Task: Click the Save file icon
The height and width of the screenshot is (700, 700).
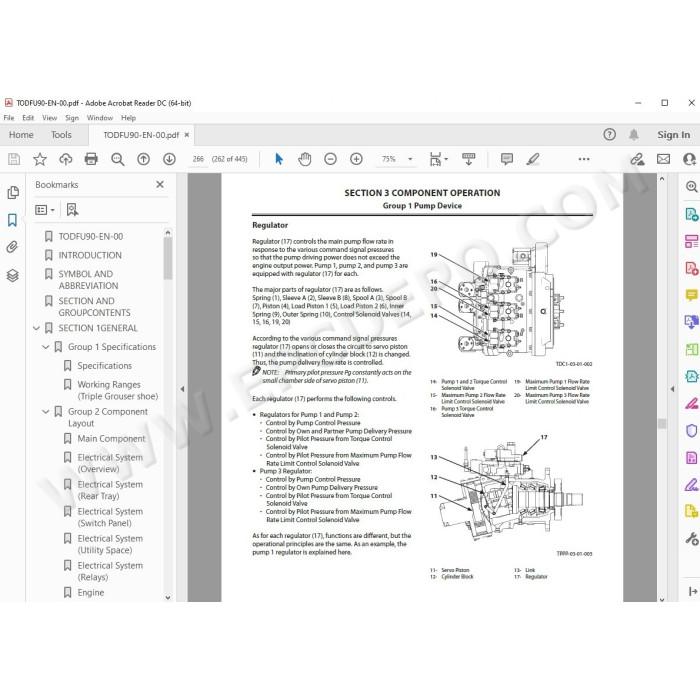Action: [x=14, y=159]
